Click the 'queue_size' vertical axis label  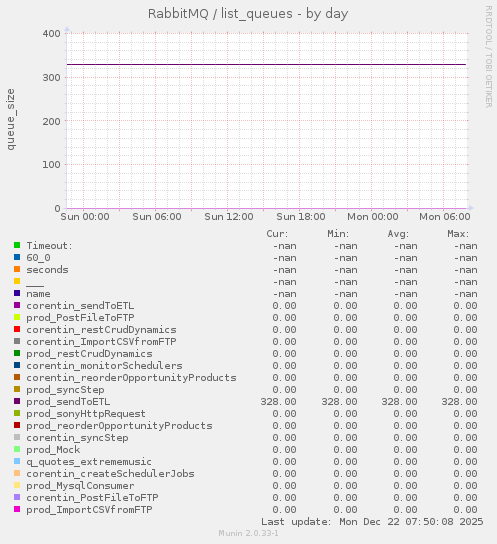coord(11,119)
